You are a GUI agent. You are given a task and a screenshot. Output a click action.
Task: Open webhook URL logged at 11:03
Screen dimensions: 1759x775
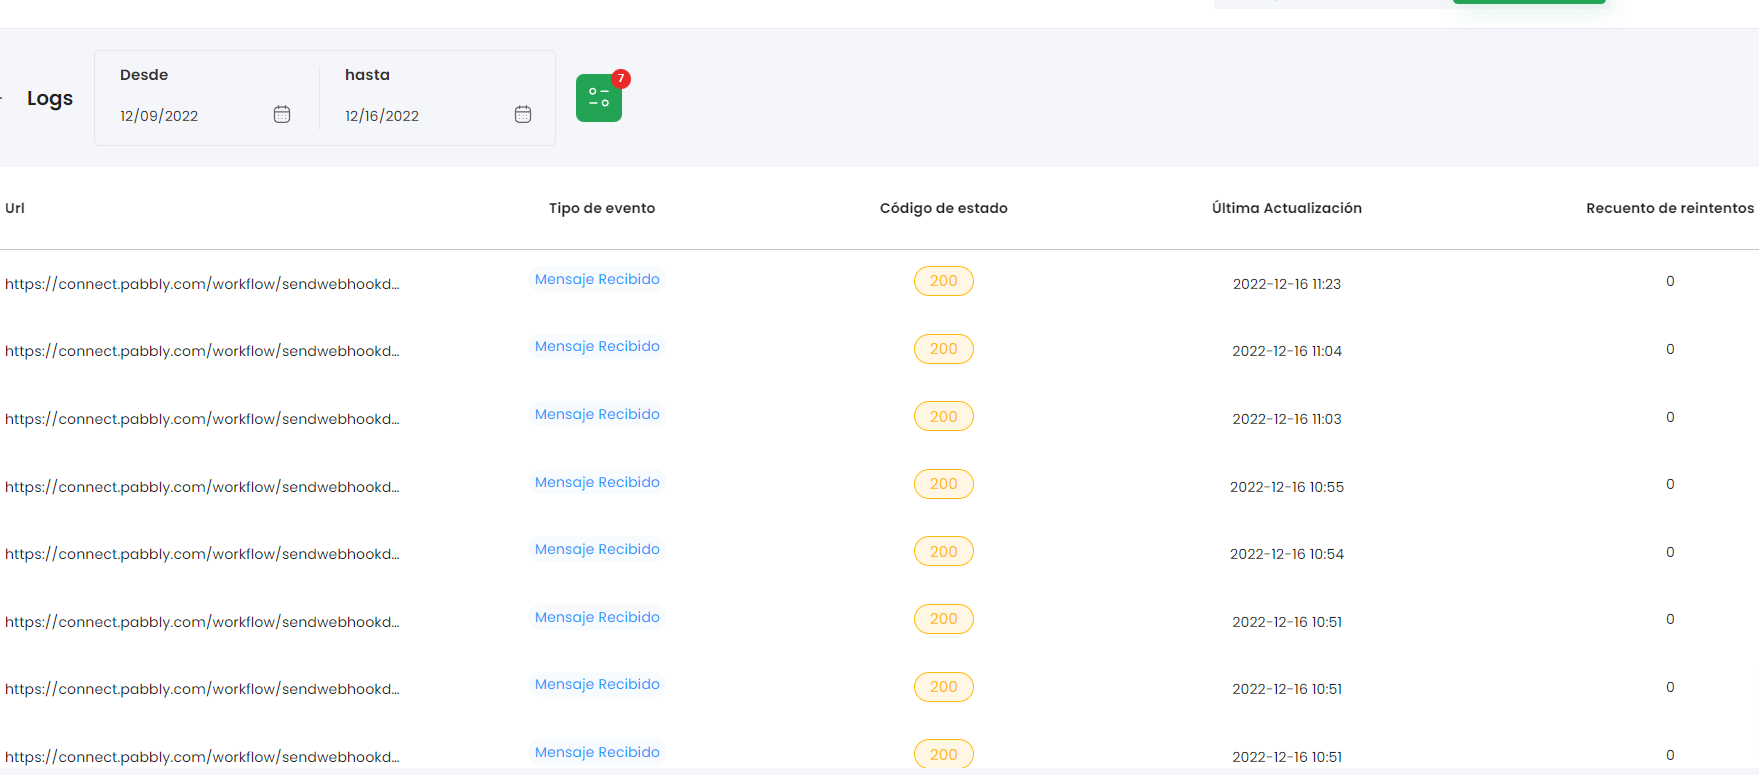click(202, 419)
